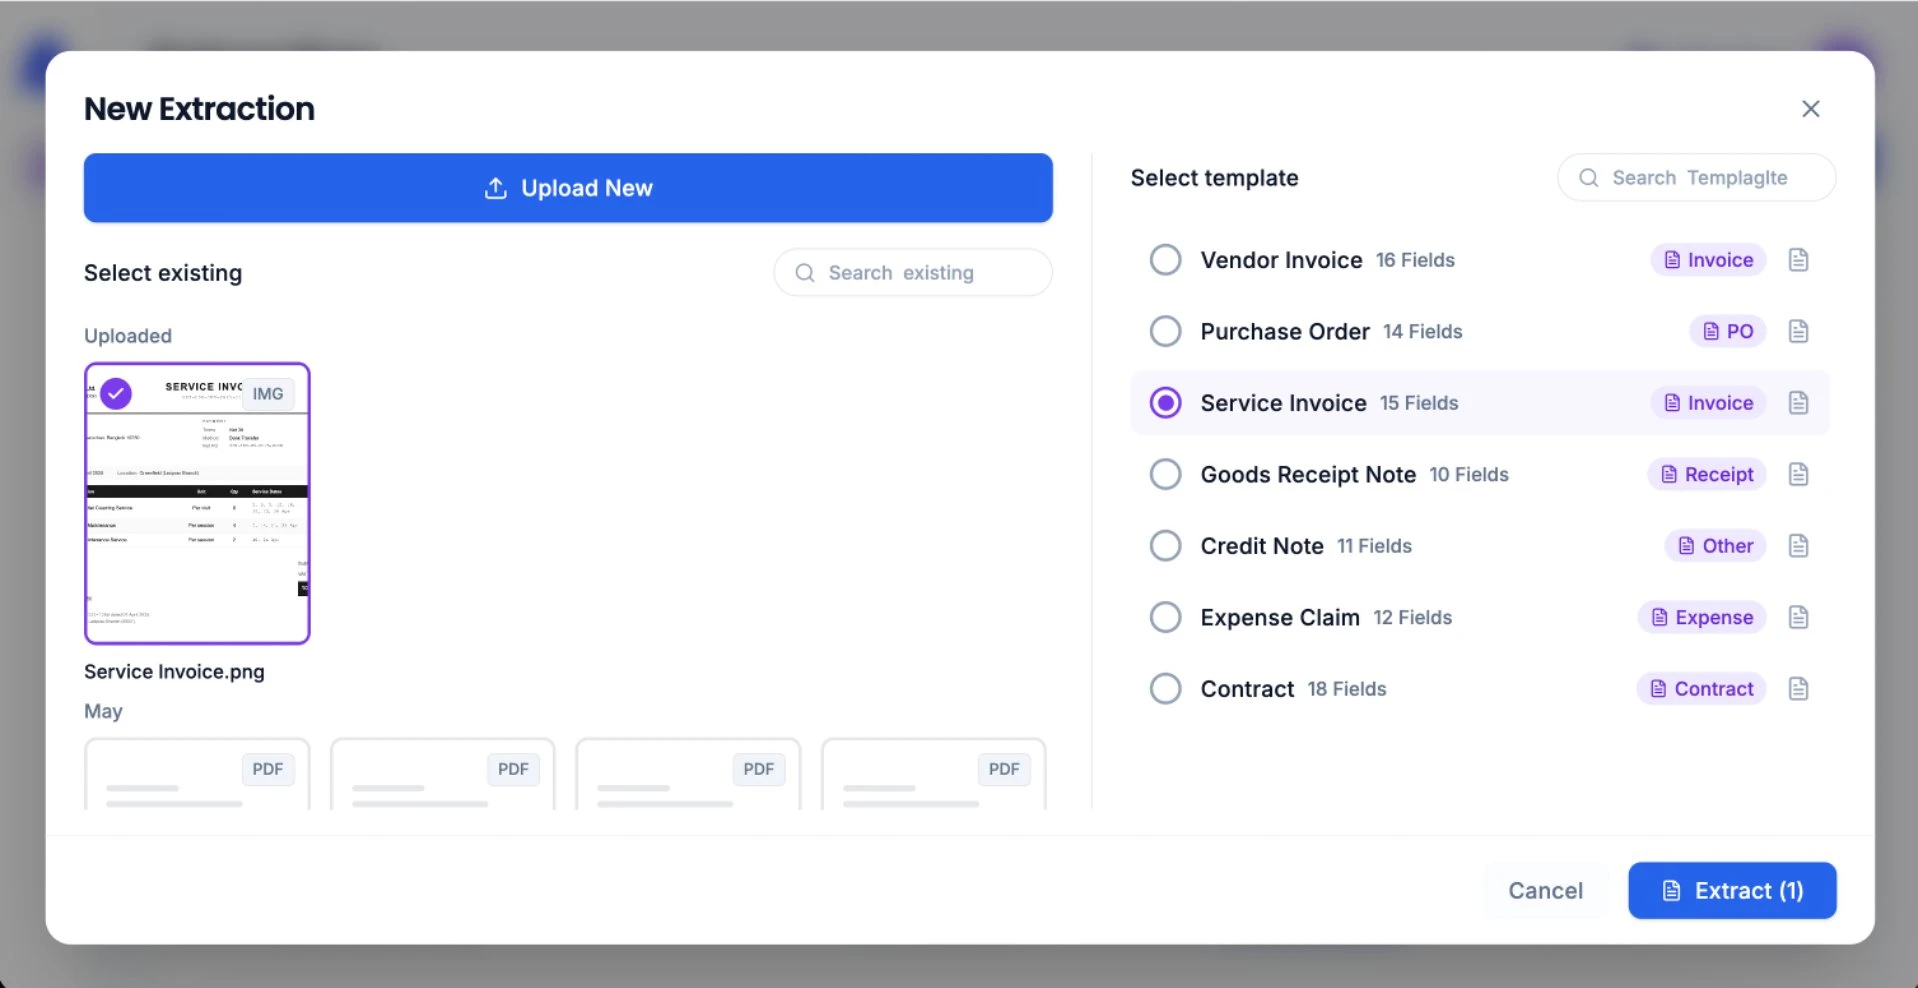This screenshot has width=1918, height=988.
Task: Click the Other tag on Credit Note
Action: point(1715,546)
